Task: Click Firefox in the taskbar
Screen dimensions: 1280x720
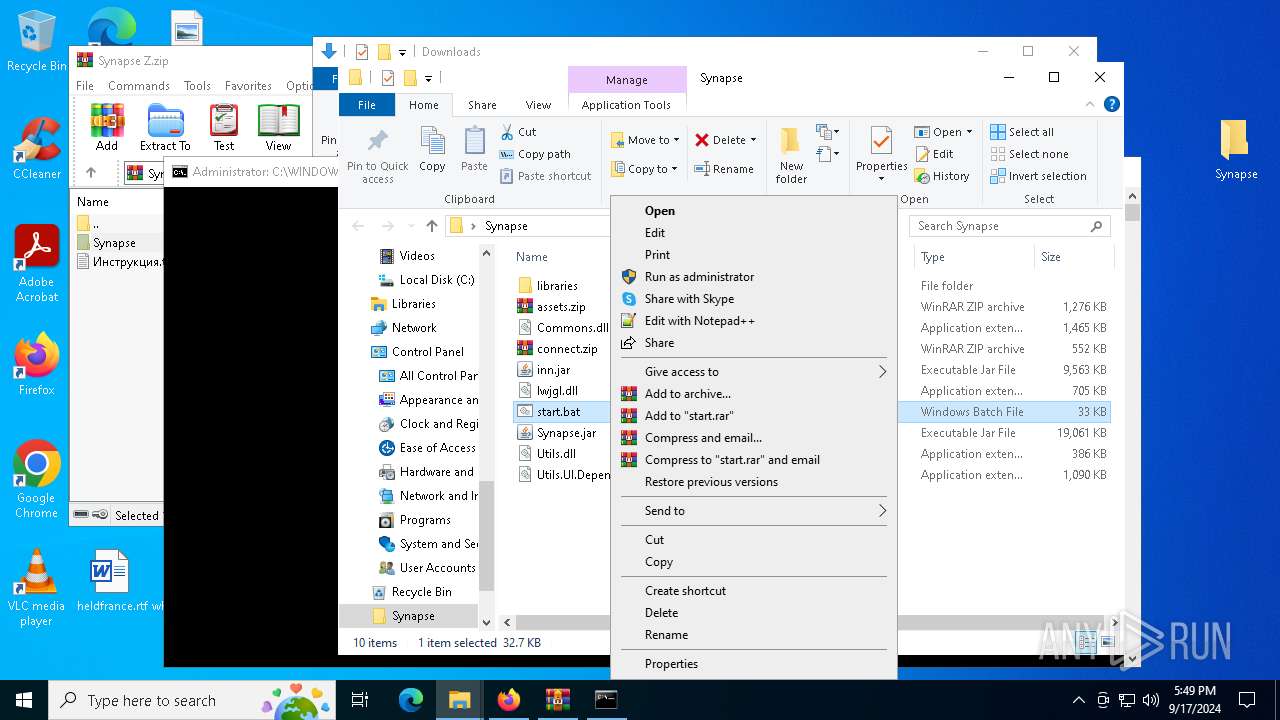Action: tap(509, 700)
